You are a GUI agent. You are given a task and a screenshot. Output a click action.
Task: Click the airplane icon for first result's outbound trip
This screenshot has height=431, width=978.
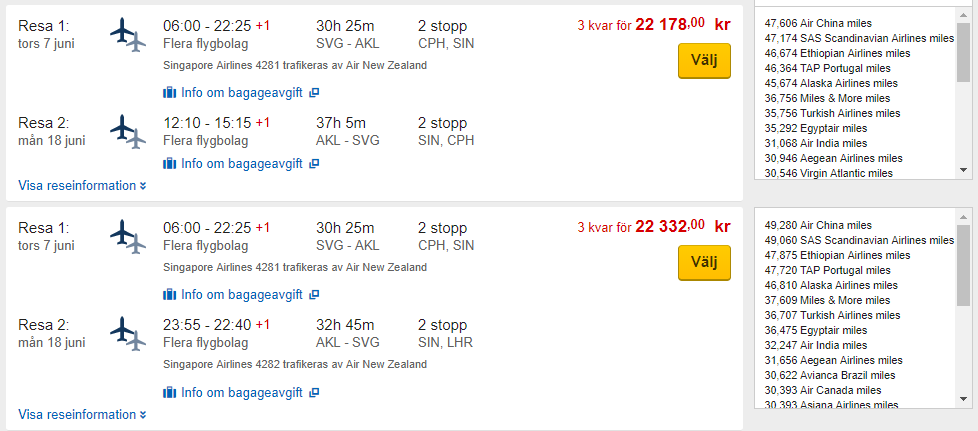click(127, 34)
